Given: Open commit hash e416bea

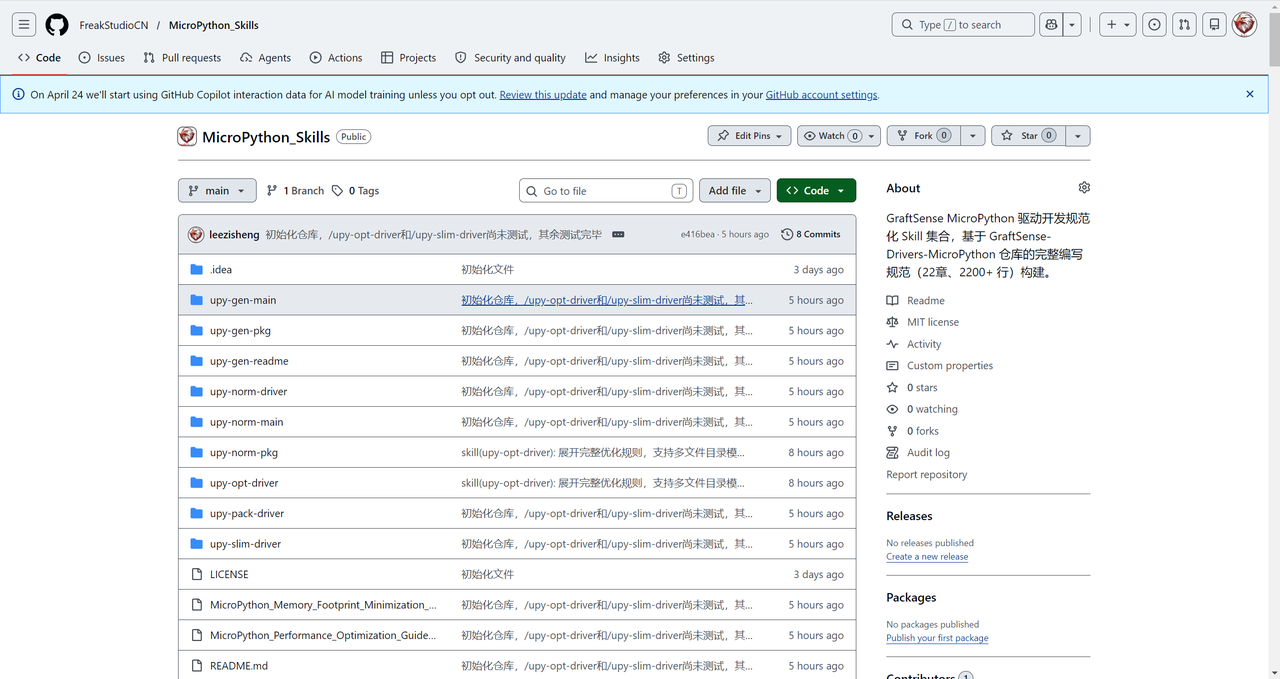Looking at the screenshot, I should tap(698, 235).
